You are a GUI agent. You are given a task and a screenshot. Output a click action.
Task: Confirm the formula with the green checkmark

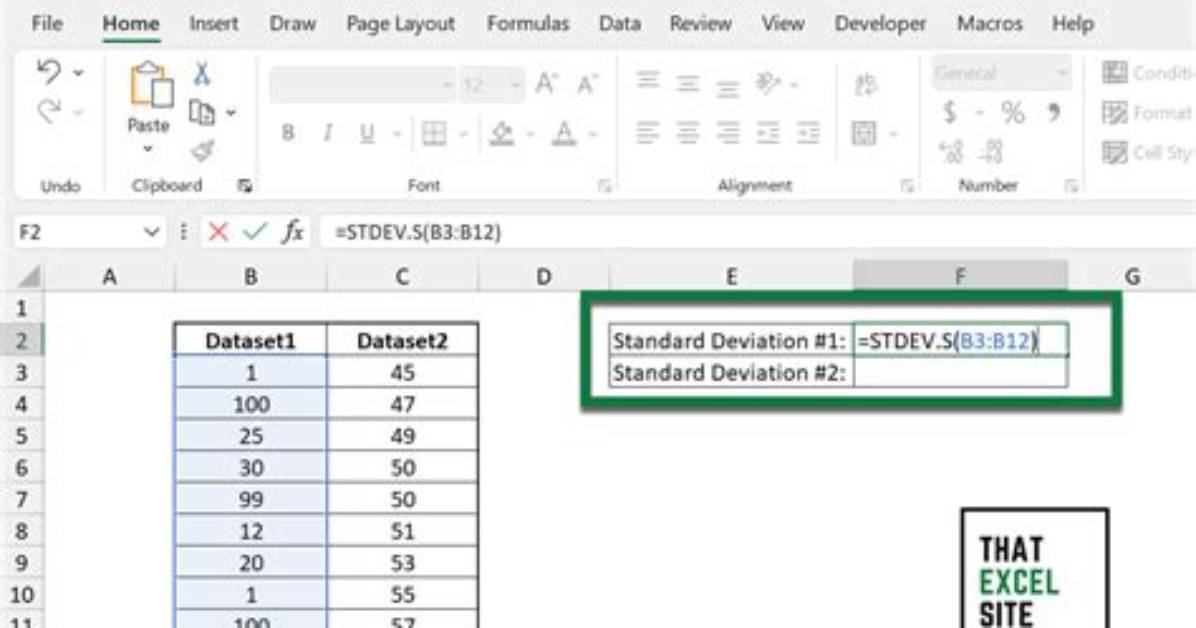255,232
